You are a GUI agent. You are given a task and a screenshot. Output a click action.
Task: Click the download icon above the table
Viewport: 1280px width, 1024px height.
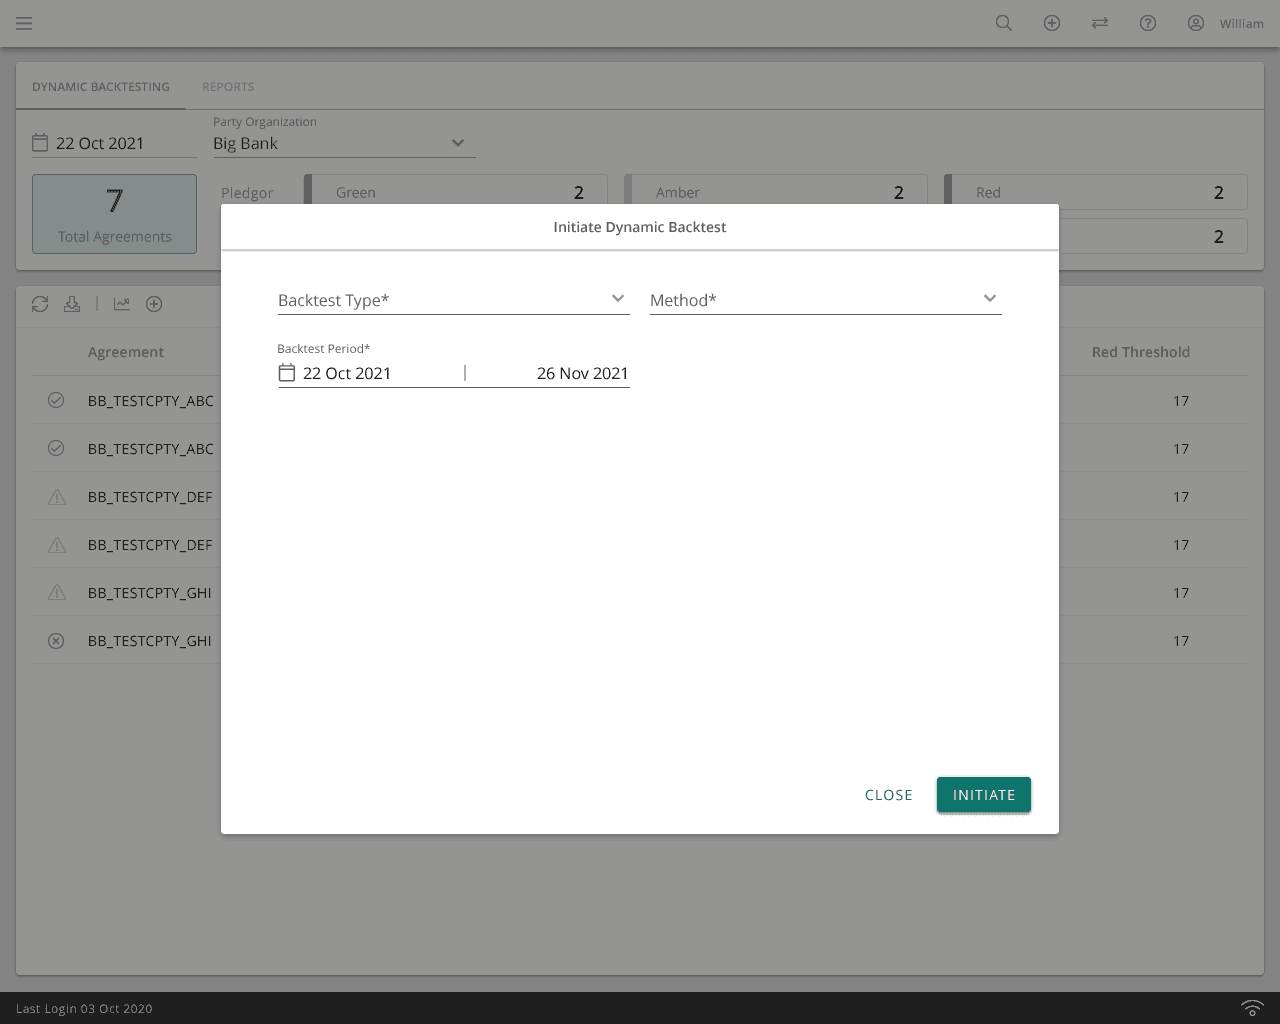(72, 304)
